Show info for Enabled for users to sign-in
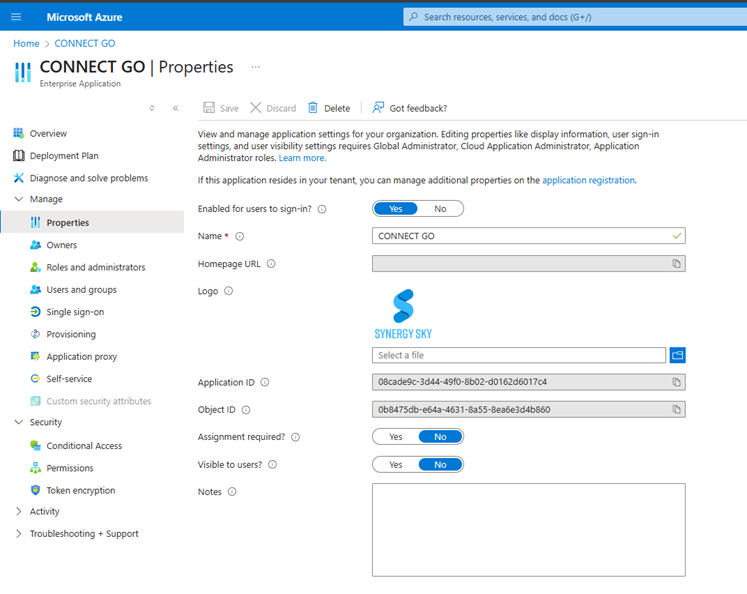747x594 pixels. click(322, 209)
